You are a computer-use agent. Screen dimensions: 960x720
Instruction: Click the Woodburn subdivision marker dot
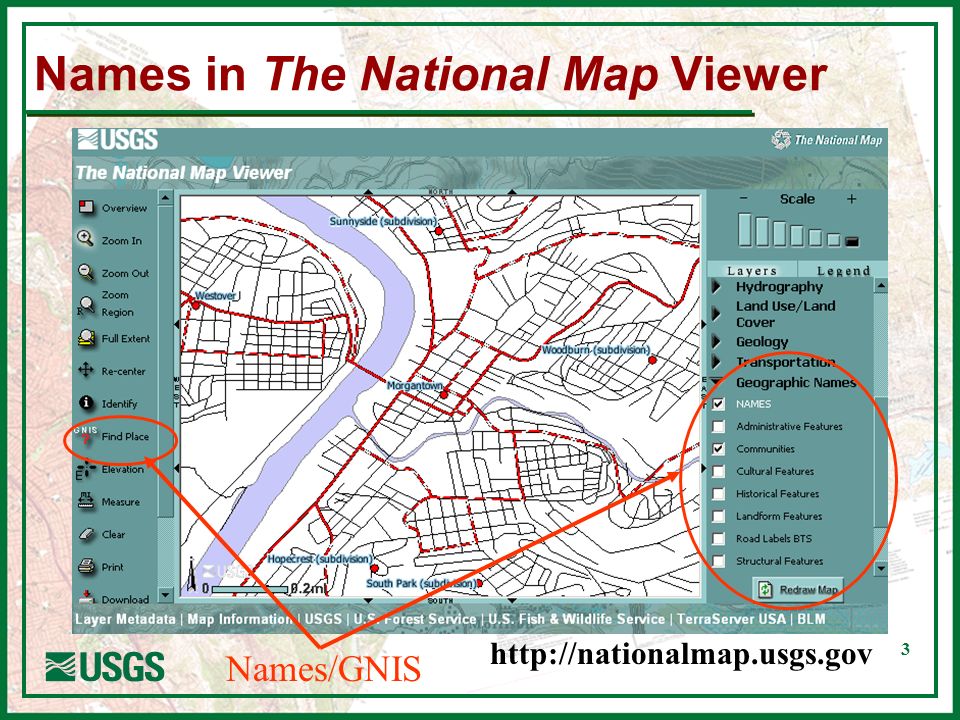(653, 360)
